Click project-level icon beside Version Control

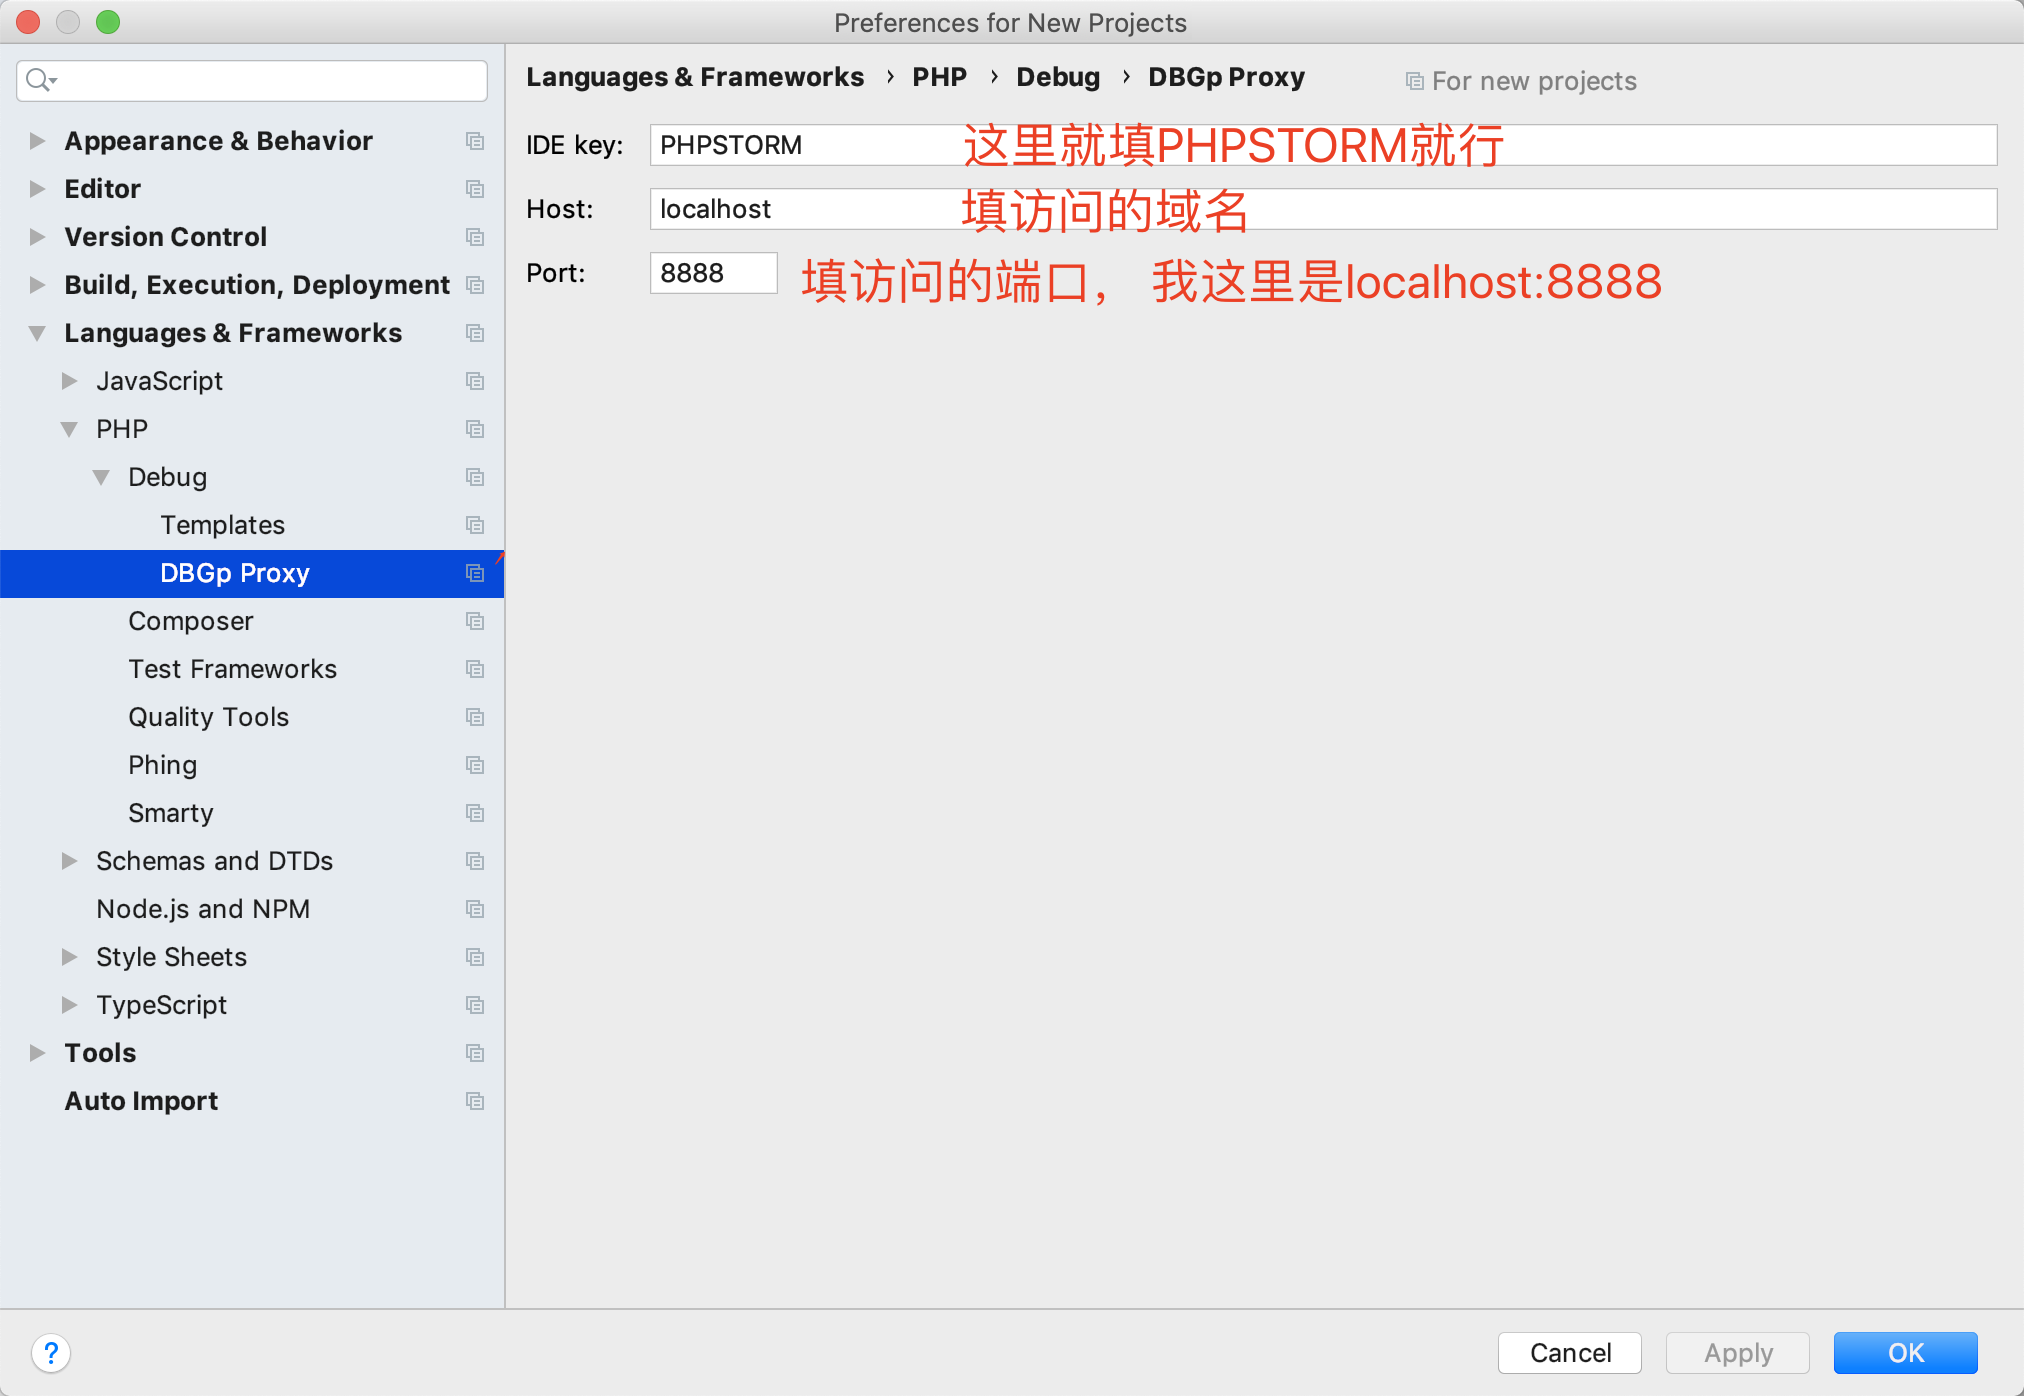coord(475,237)
